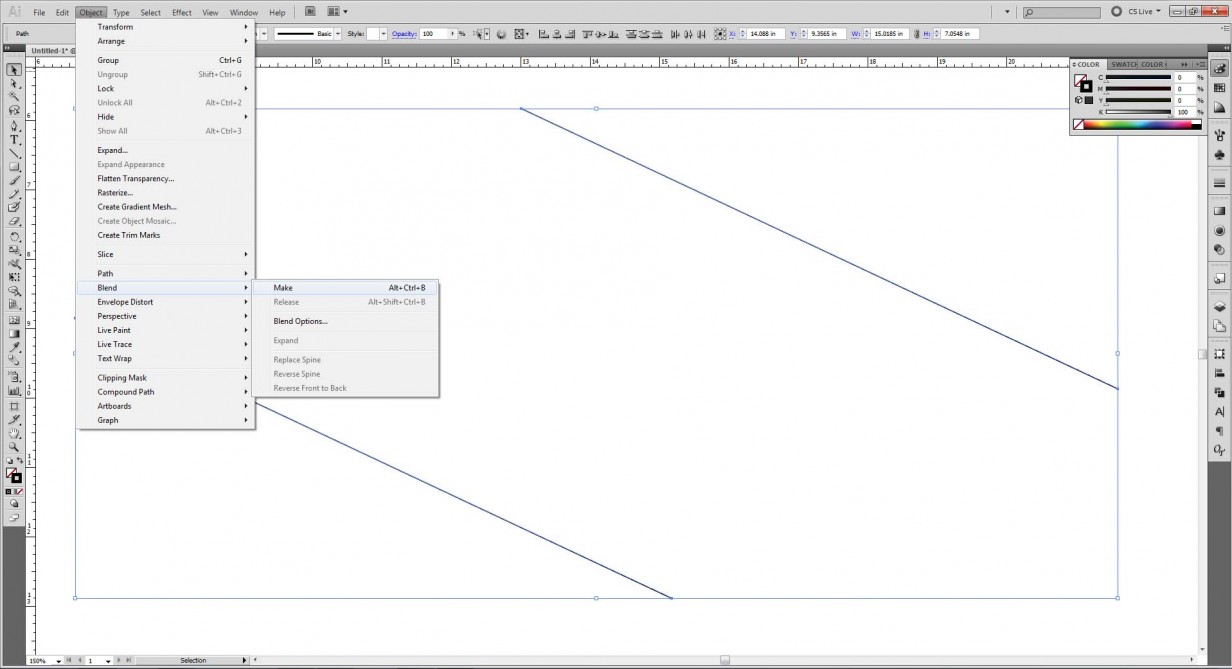Expand the Envelope Distort submenu

pyautogui.click(x=124, y=301)
